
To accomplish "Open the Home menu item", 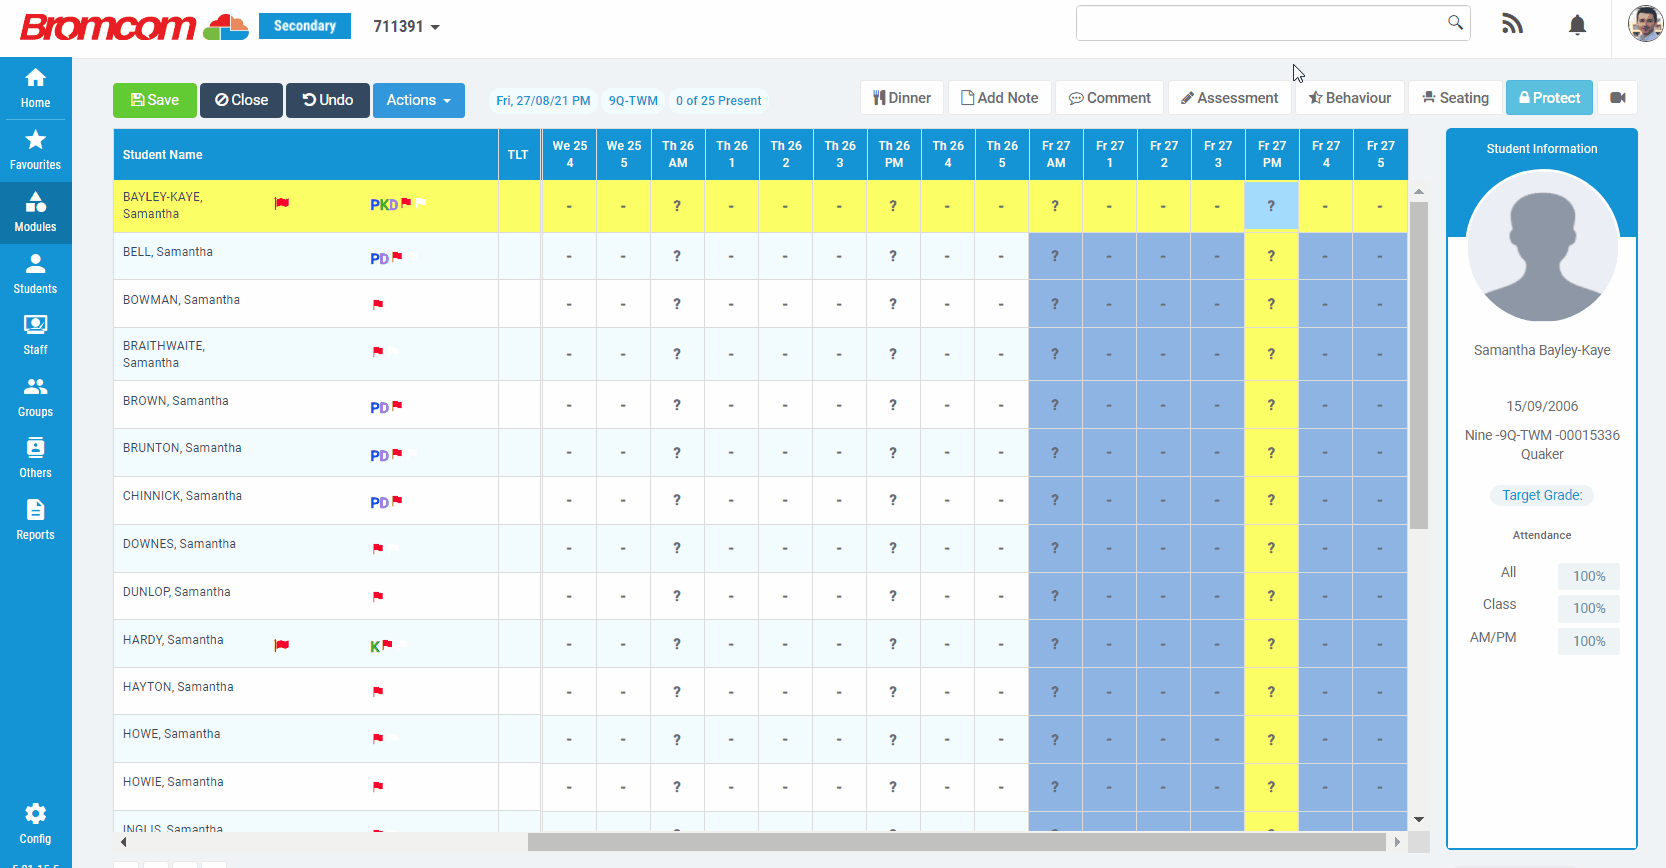I will tap(35, 88).
